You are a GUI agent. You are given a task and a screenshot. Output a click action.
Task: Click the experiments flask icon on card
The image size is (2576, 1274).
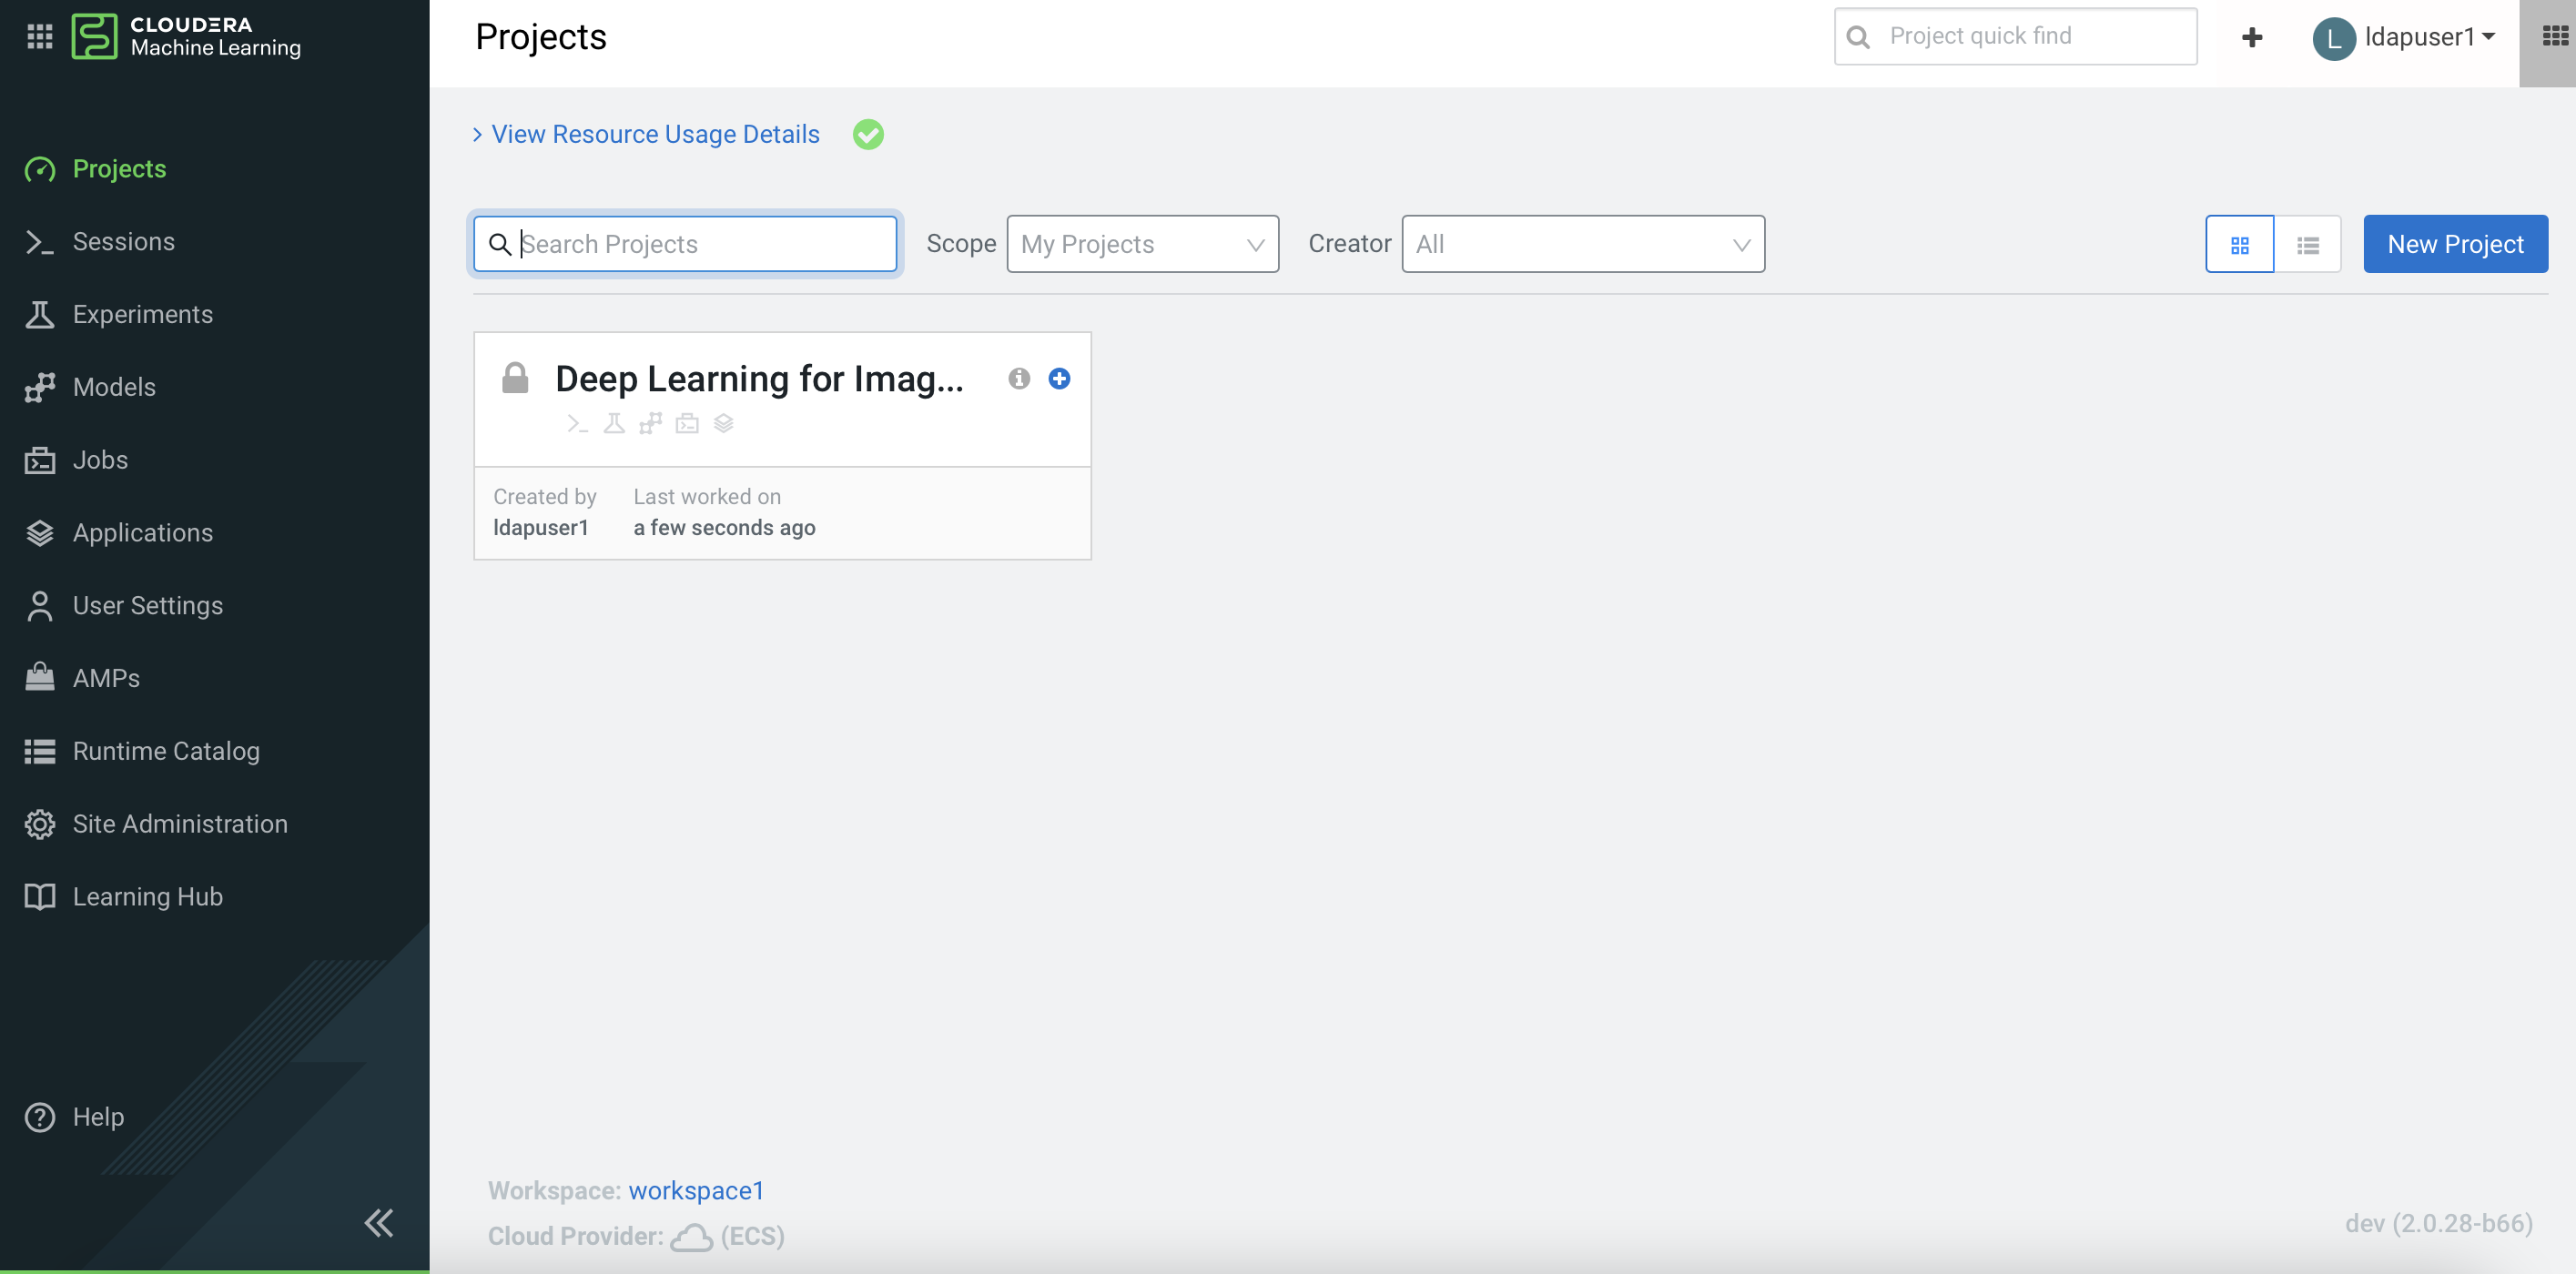tap(614, 424)
